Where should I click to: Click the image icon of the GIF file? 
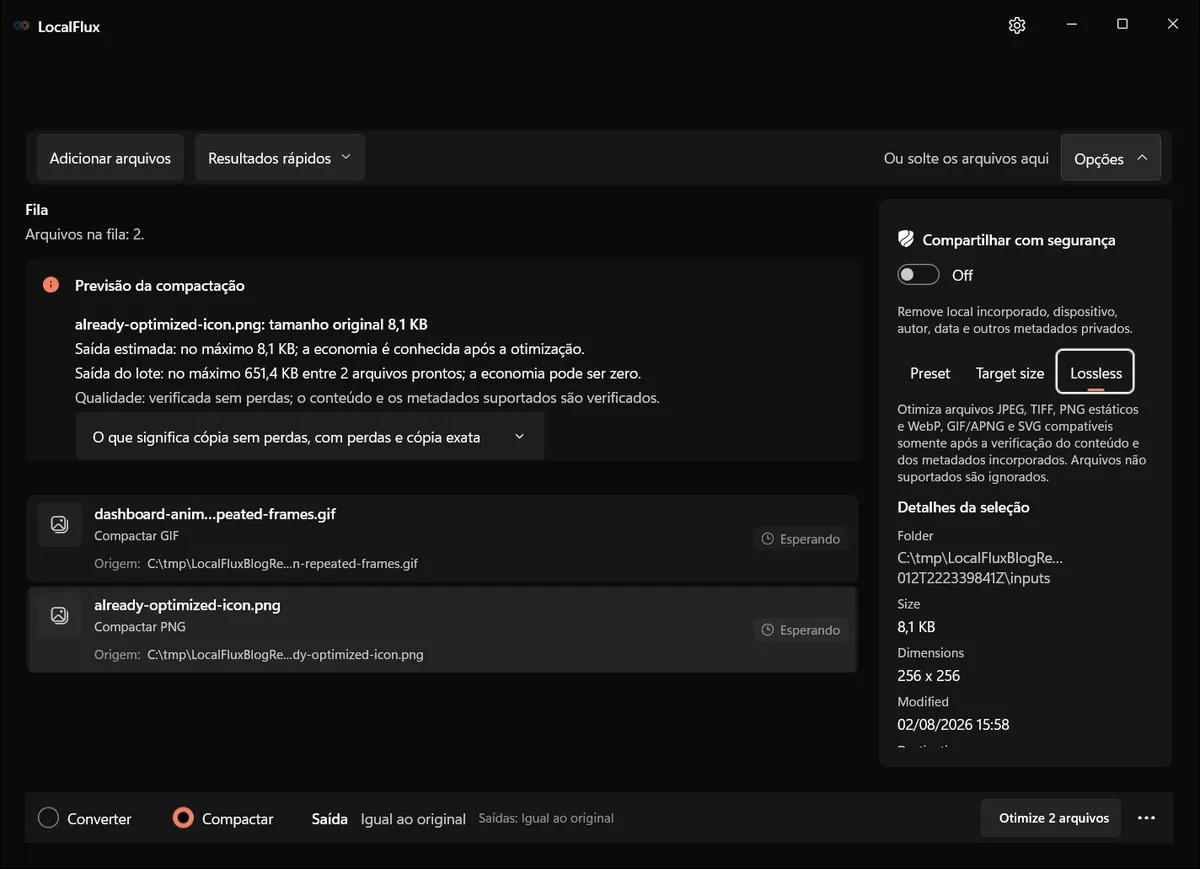[59, 524]
